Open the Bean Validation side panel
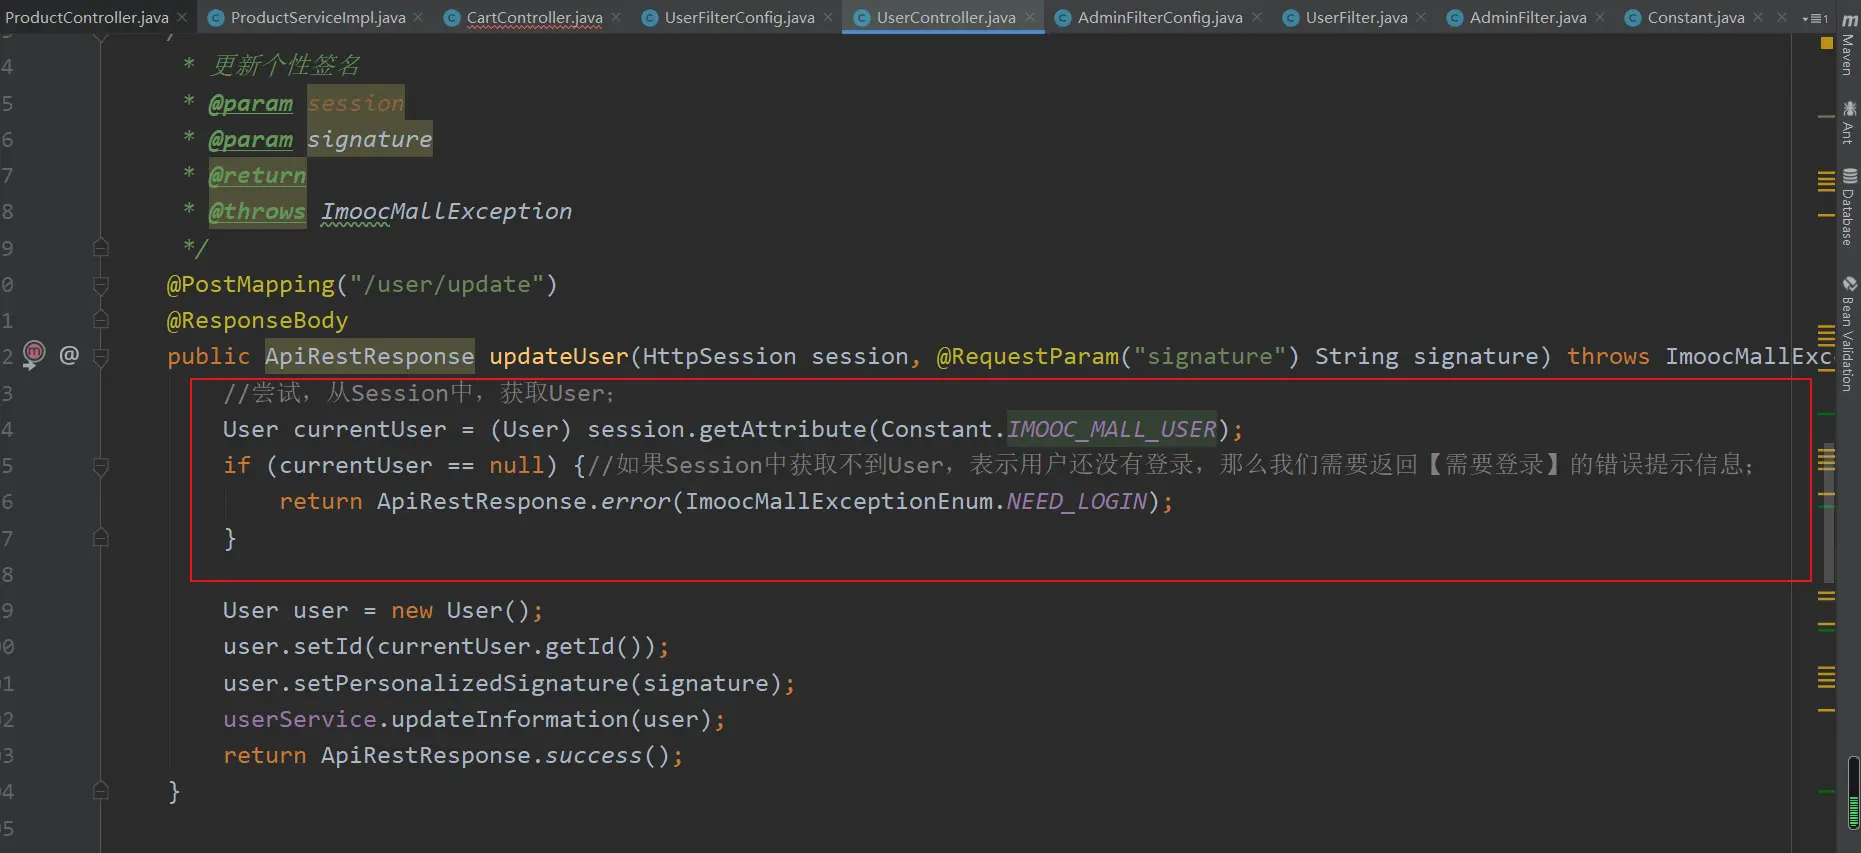Screen dimensions: 1861x853 pos(1848,334)
